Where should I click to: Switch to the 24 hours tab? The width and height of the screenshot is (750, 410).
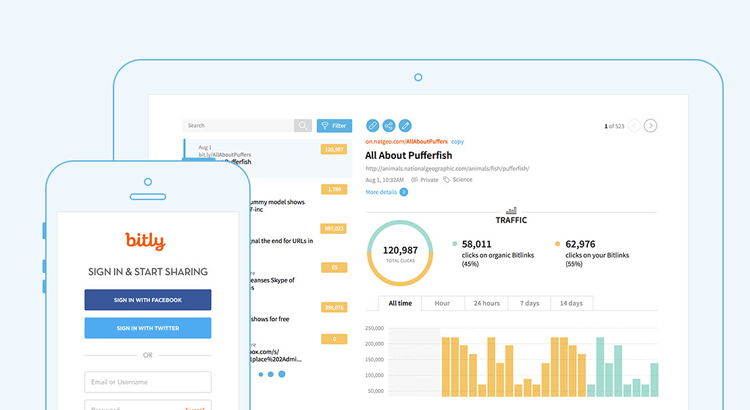486,303
